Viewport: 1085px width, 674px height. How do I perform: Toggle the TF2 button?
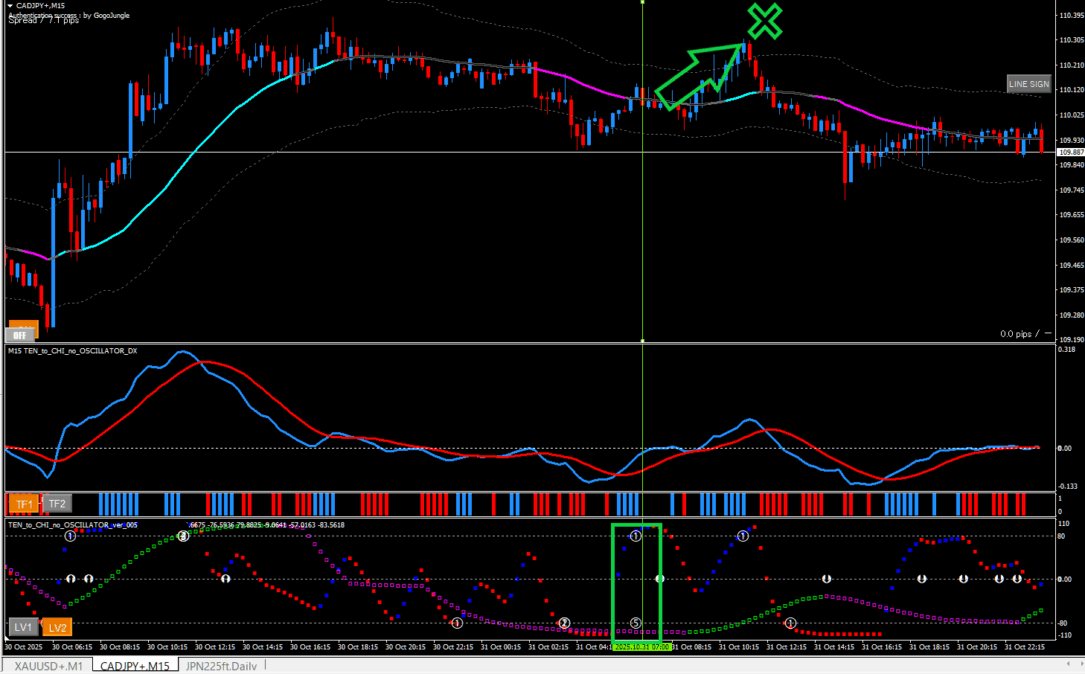click(57, 504)
